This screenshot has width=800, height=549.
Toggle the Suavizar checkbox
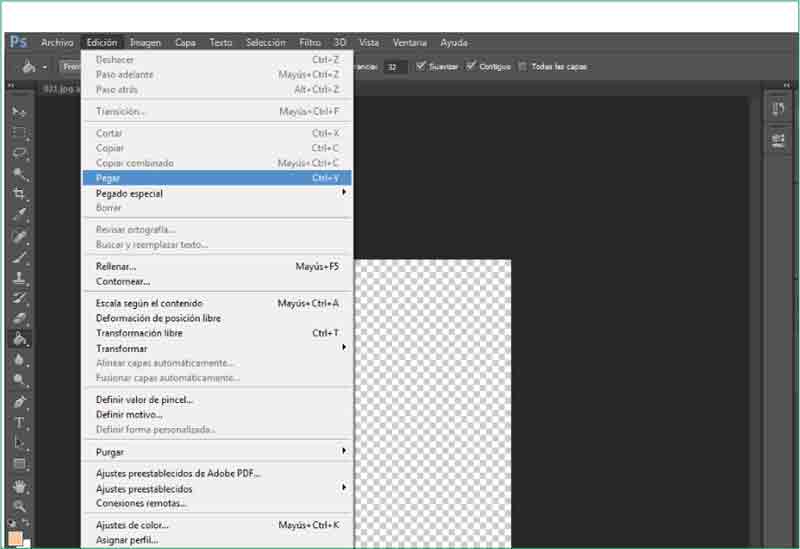(421, 66)
